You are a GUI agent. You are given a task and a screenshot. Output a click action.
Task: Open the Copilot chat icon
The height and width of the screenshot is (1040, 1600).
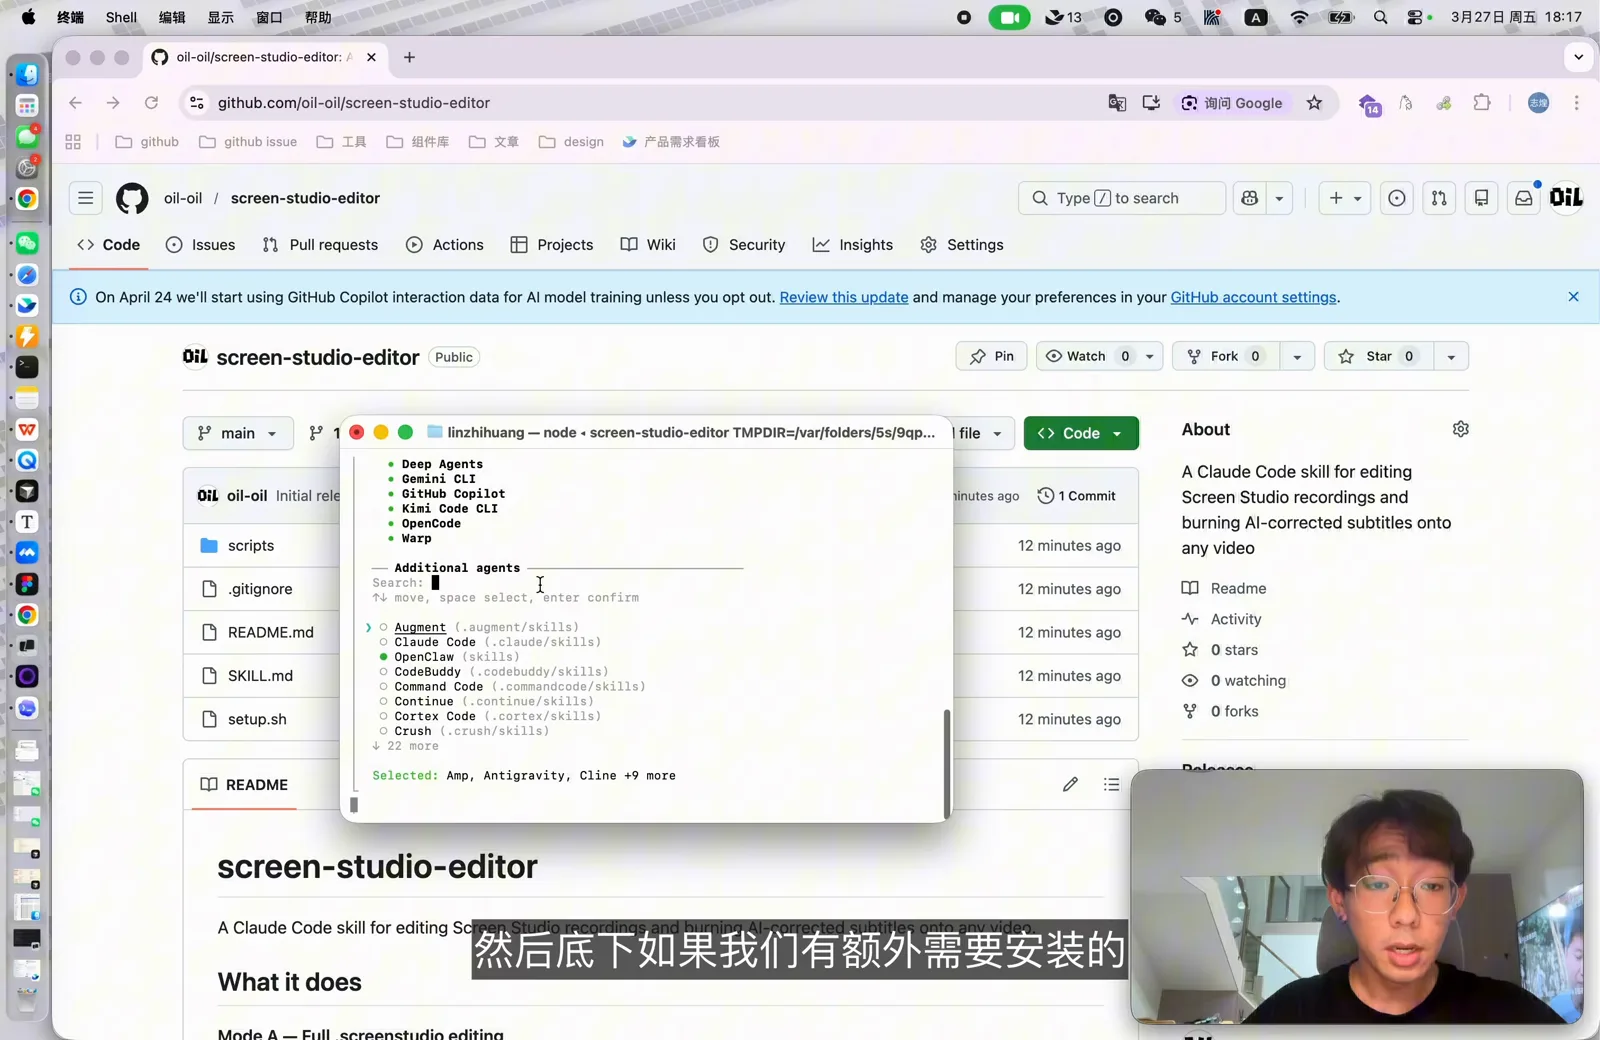[1249, 198]
